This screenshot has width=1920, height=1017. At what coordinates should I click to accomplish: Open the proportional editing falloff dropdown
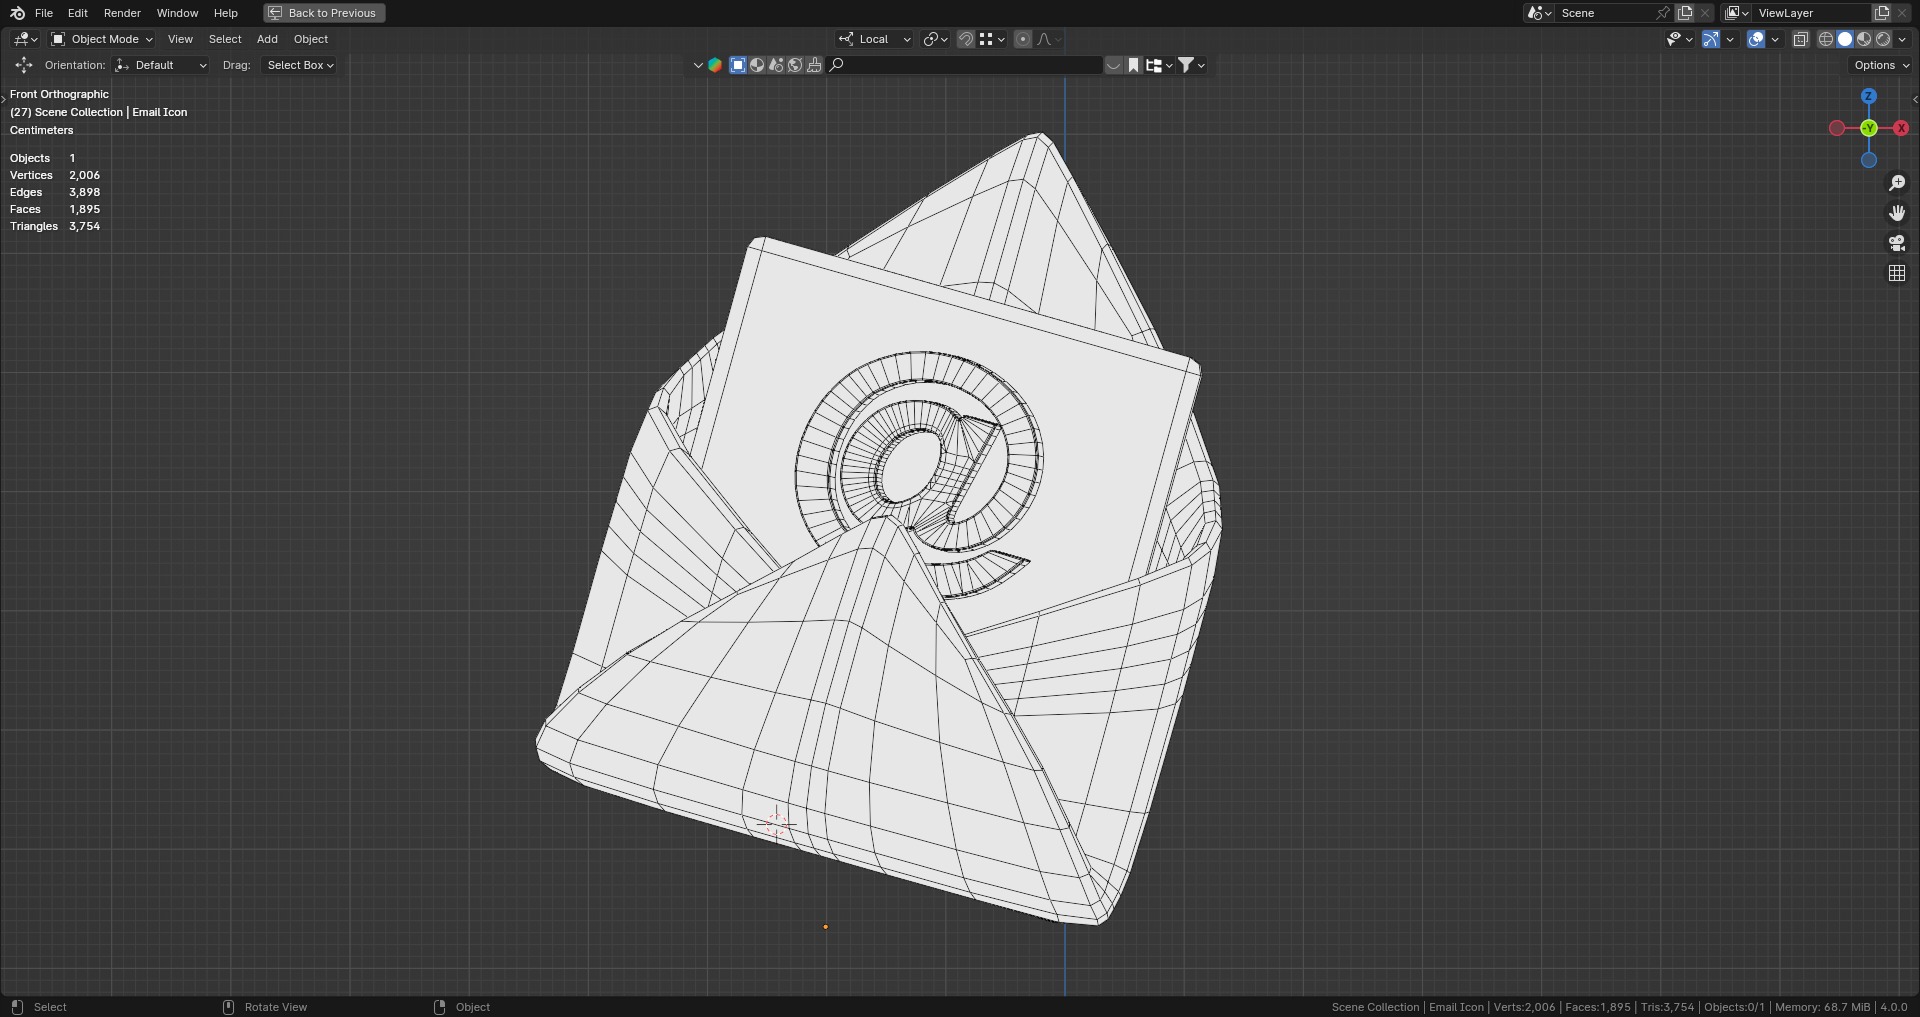pyautogui.click(x=1049, y=39)
